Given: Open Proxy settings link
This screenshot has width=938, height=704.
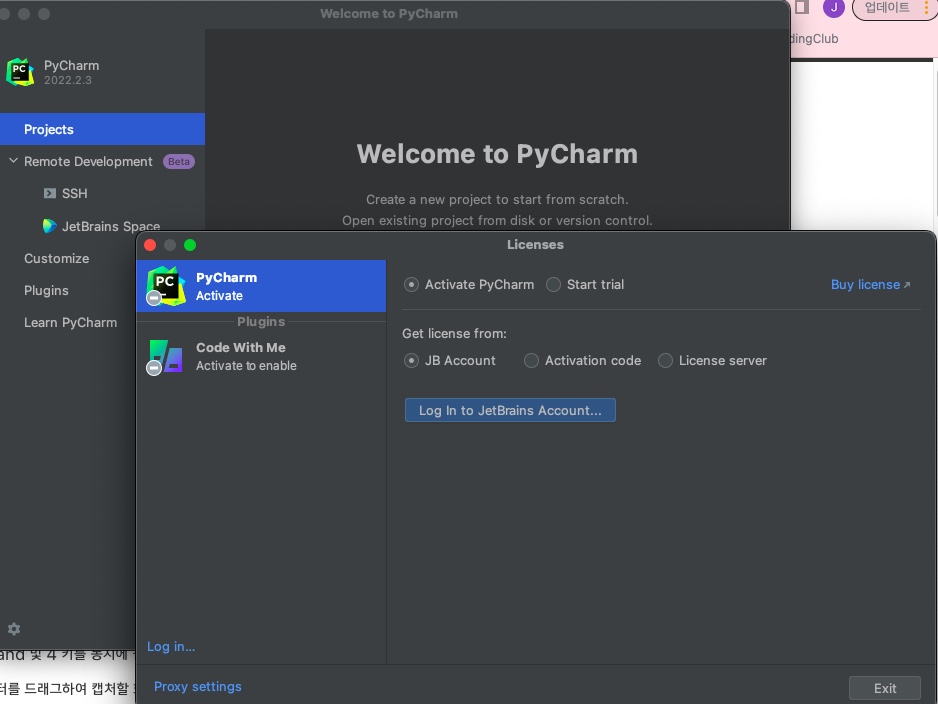Looking at the screenshot, I should tap(198, 687).
